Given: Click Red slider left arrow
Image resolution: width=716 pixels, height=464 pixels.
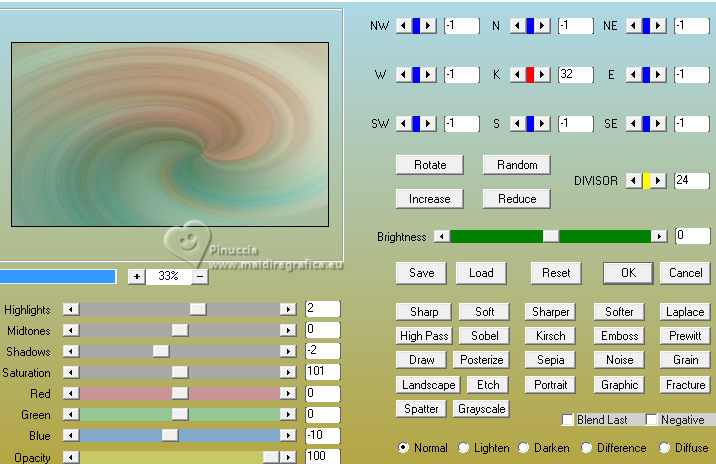Looking at the screenshot, I should click(71, 393).
